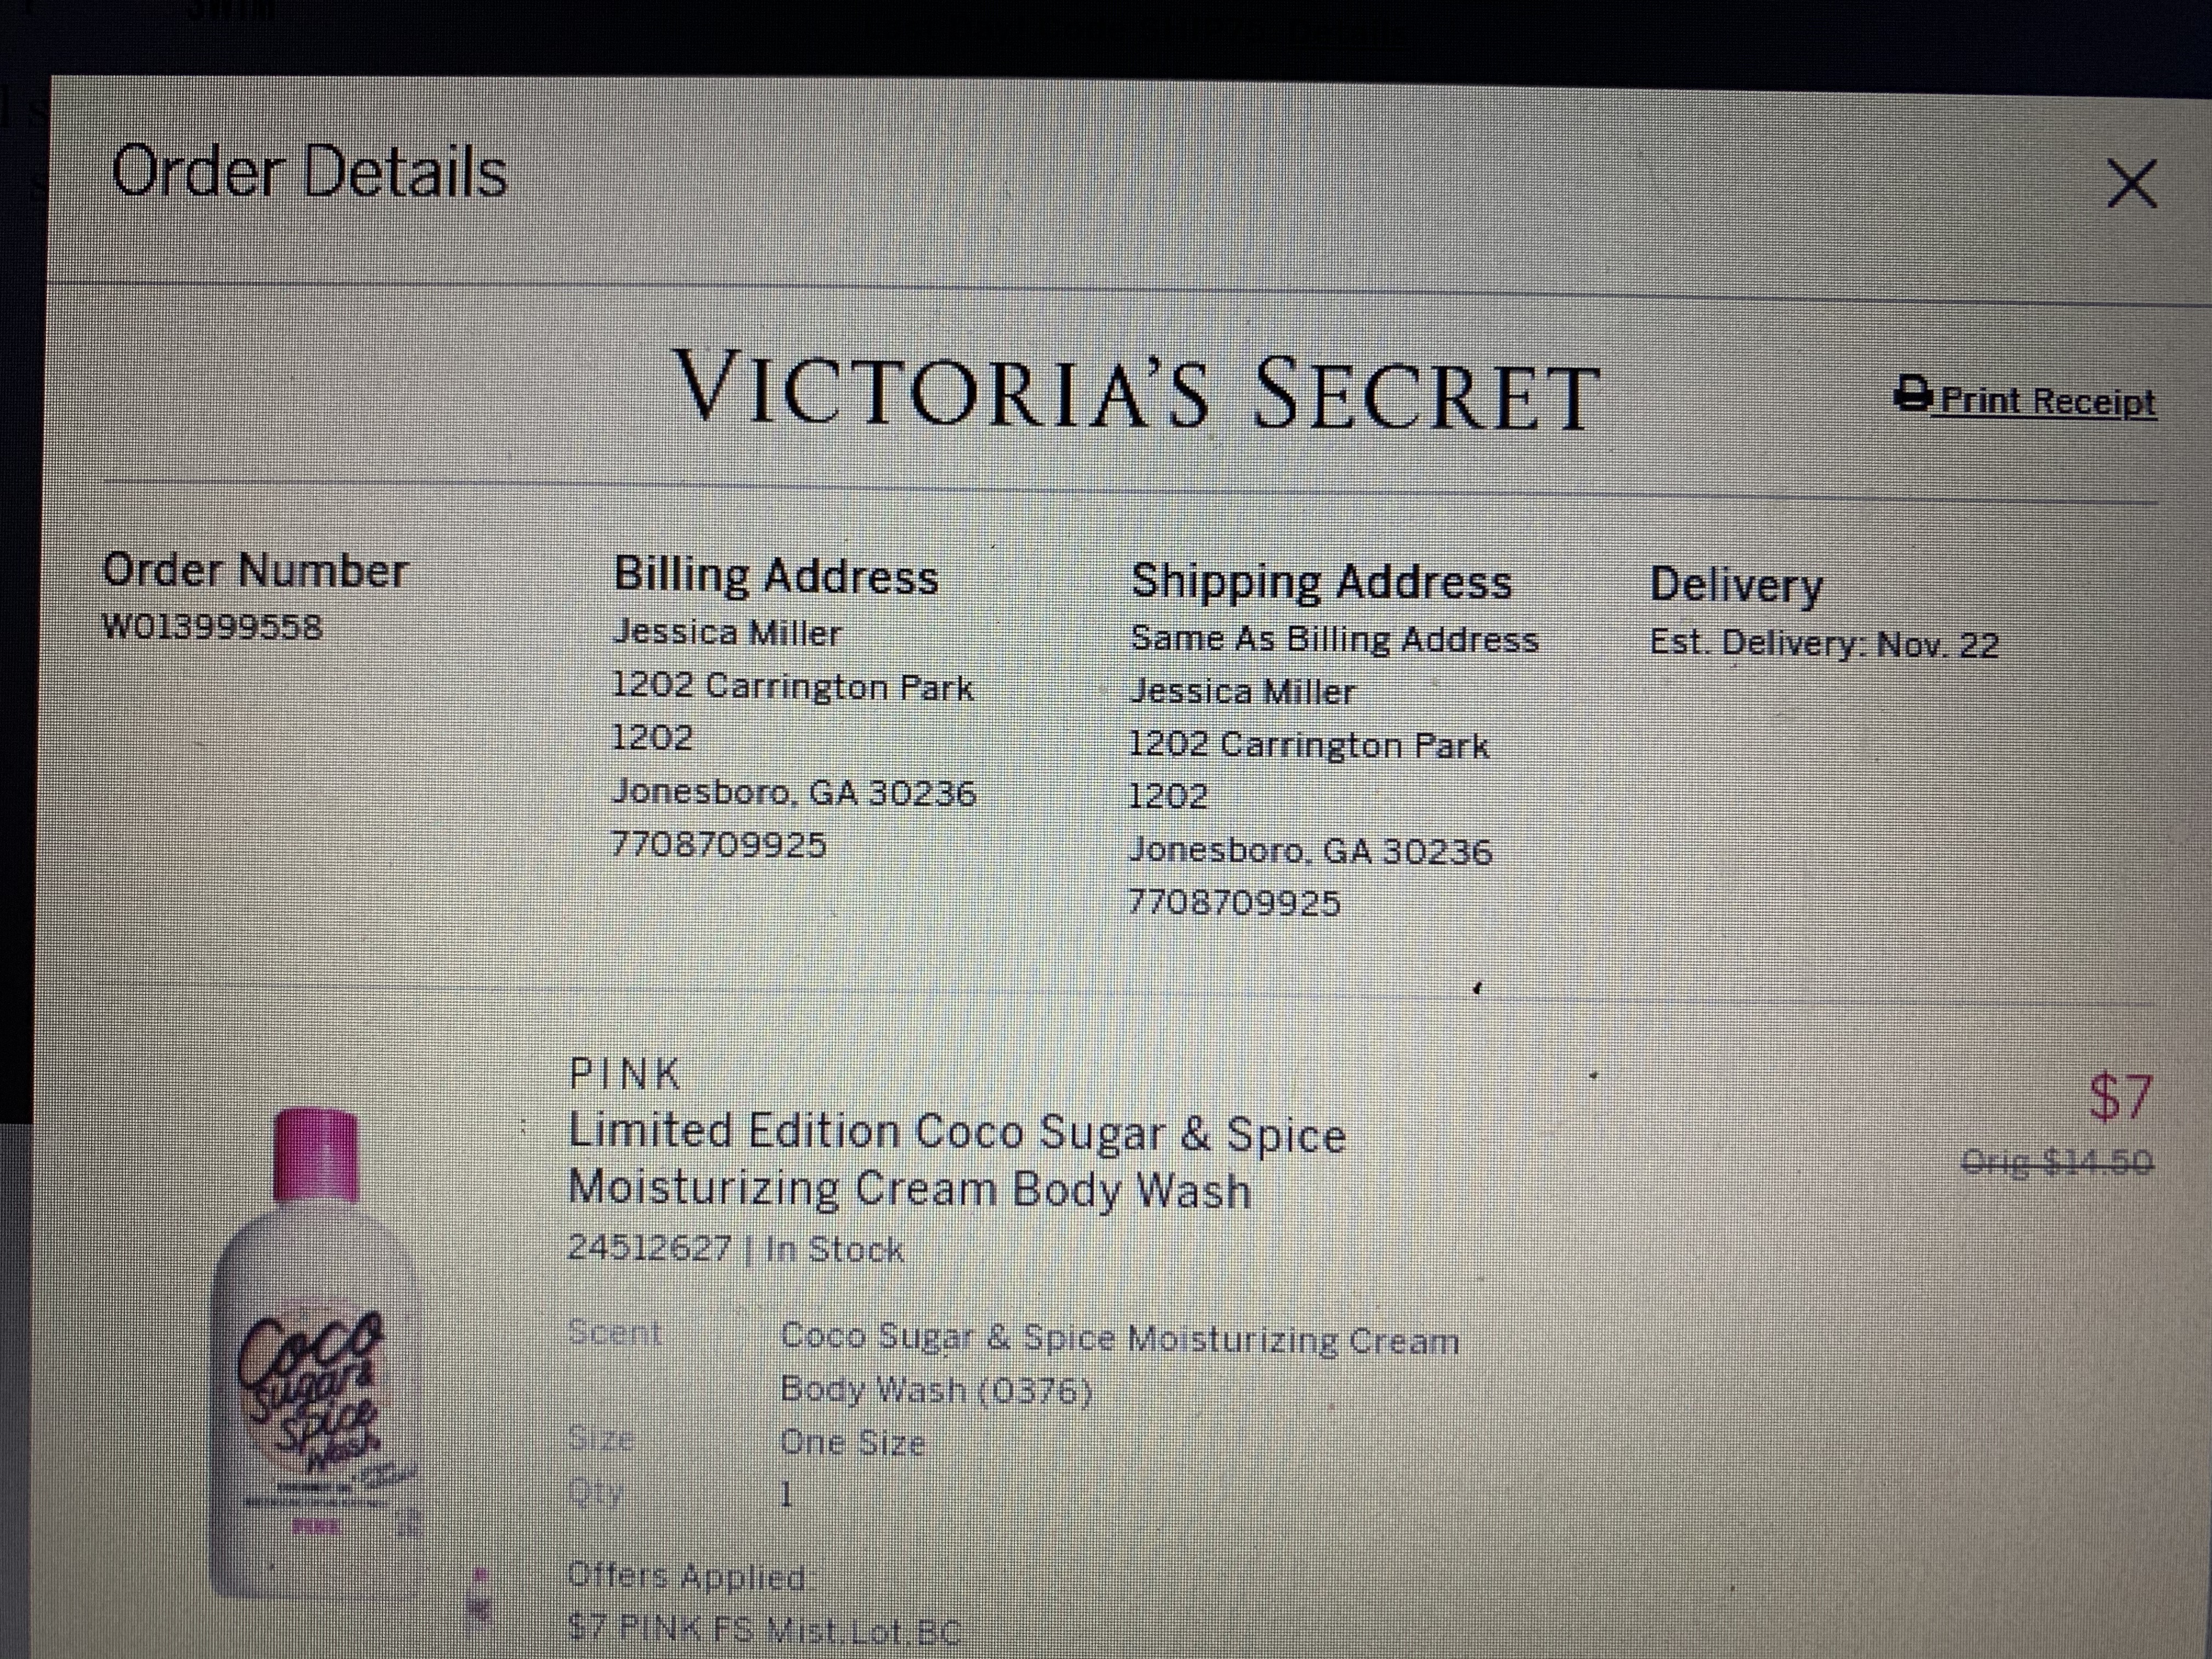
Task: Click the $7 sale price
Action: (x=2120, y=1098)
